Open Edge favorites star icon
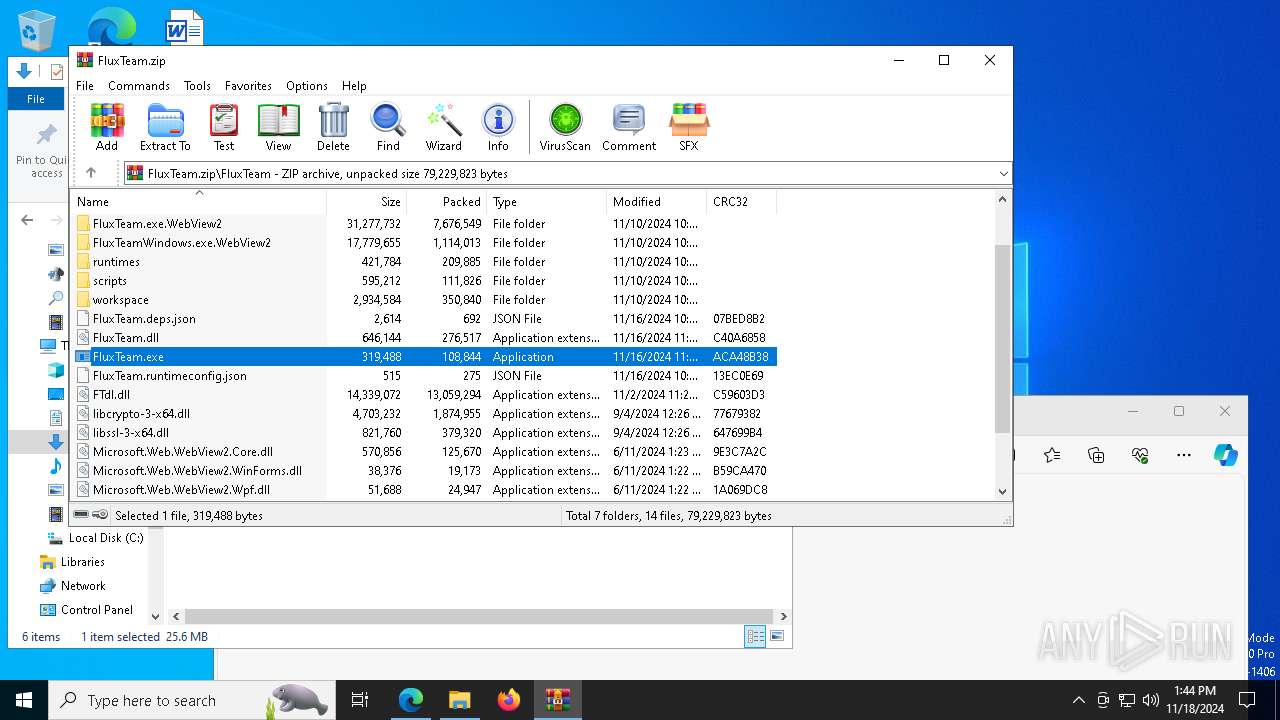1280x720 pixels. point(1052,455)
